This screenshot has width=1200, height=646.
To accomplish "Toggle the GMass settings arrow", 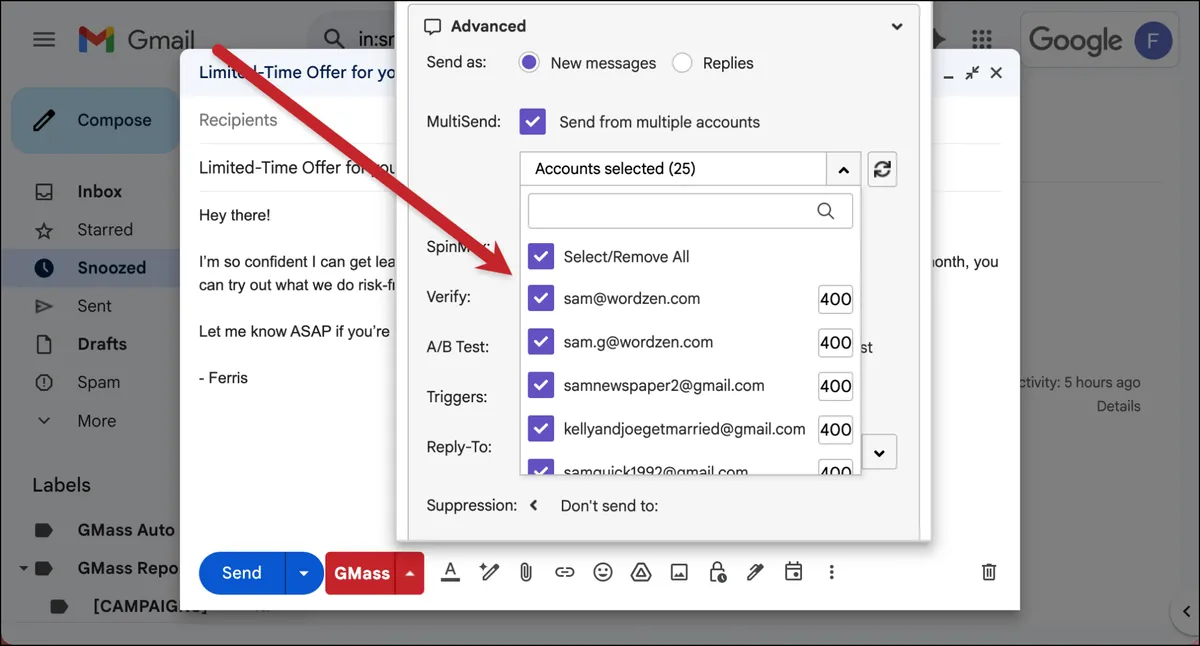I will tap(410, 573).
